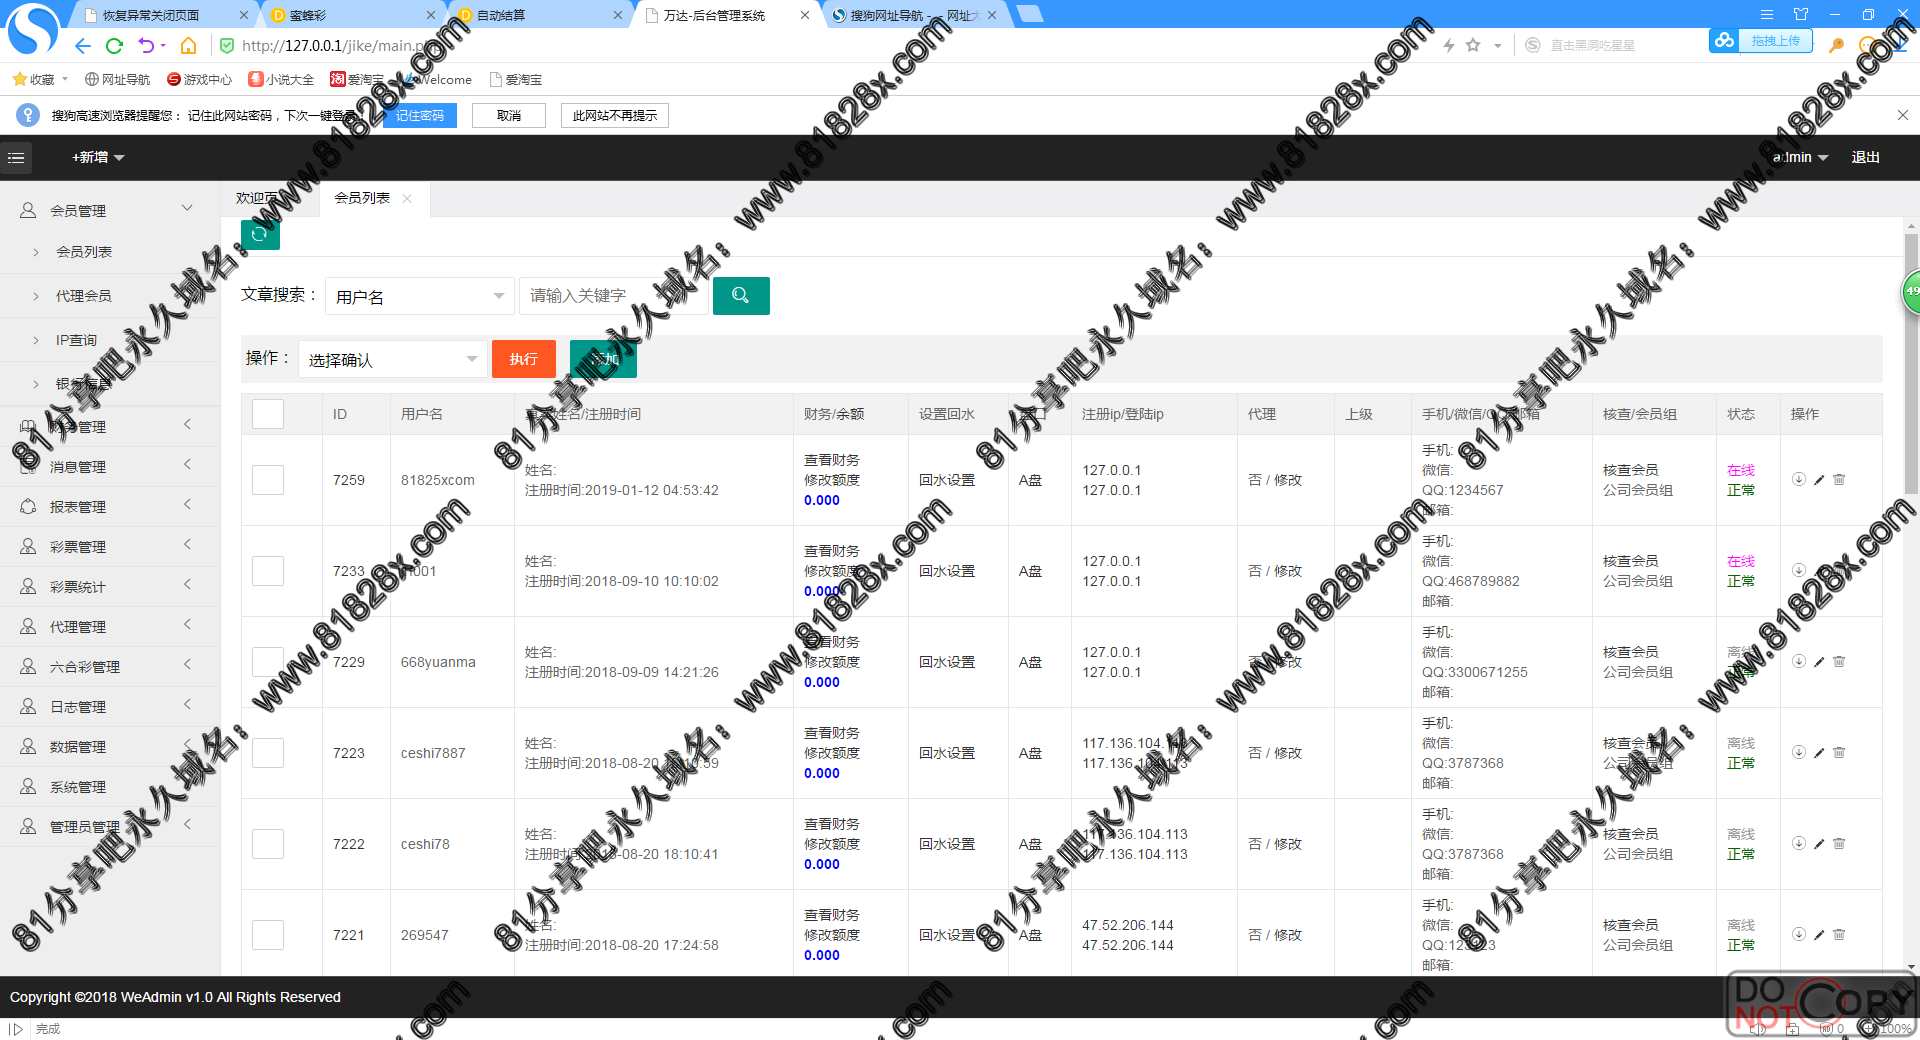
Task: Click the teal search magnifier button
Action: (740, 296)
